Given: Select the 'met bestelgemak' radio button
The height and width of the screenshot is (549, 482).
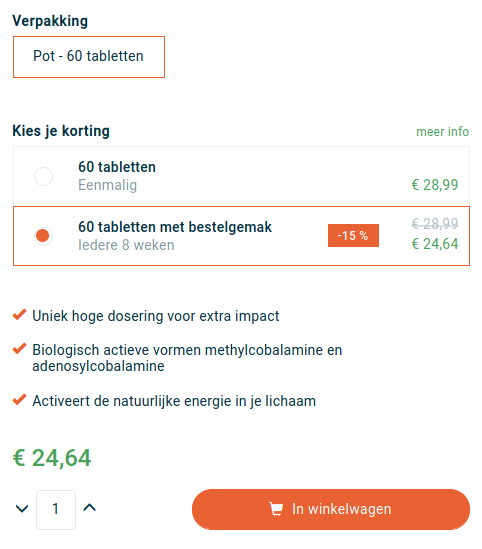Looking at the screenshot, I should [43, 236].
